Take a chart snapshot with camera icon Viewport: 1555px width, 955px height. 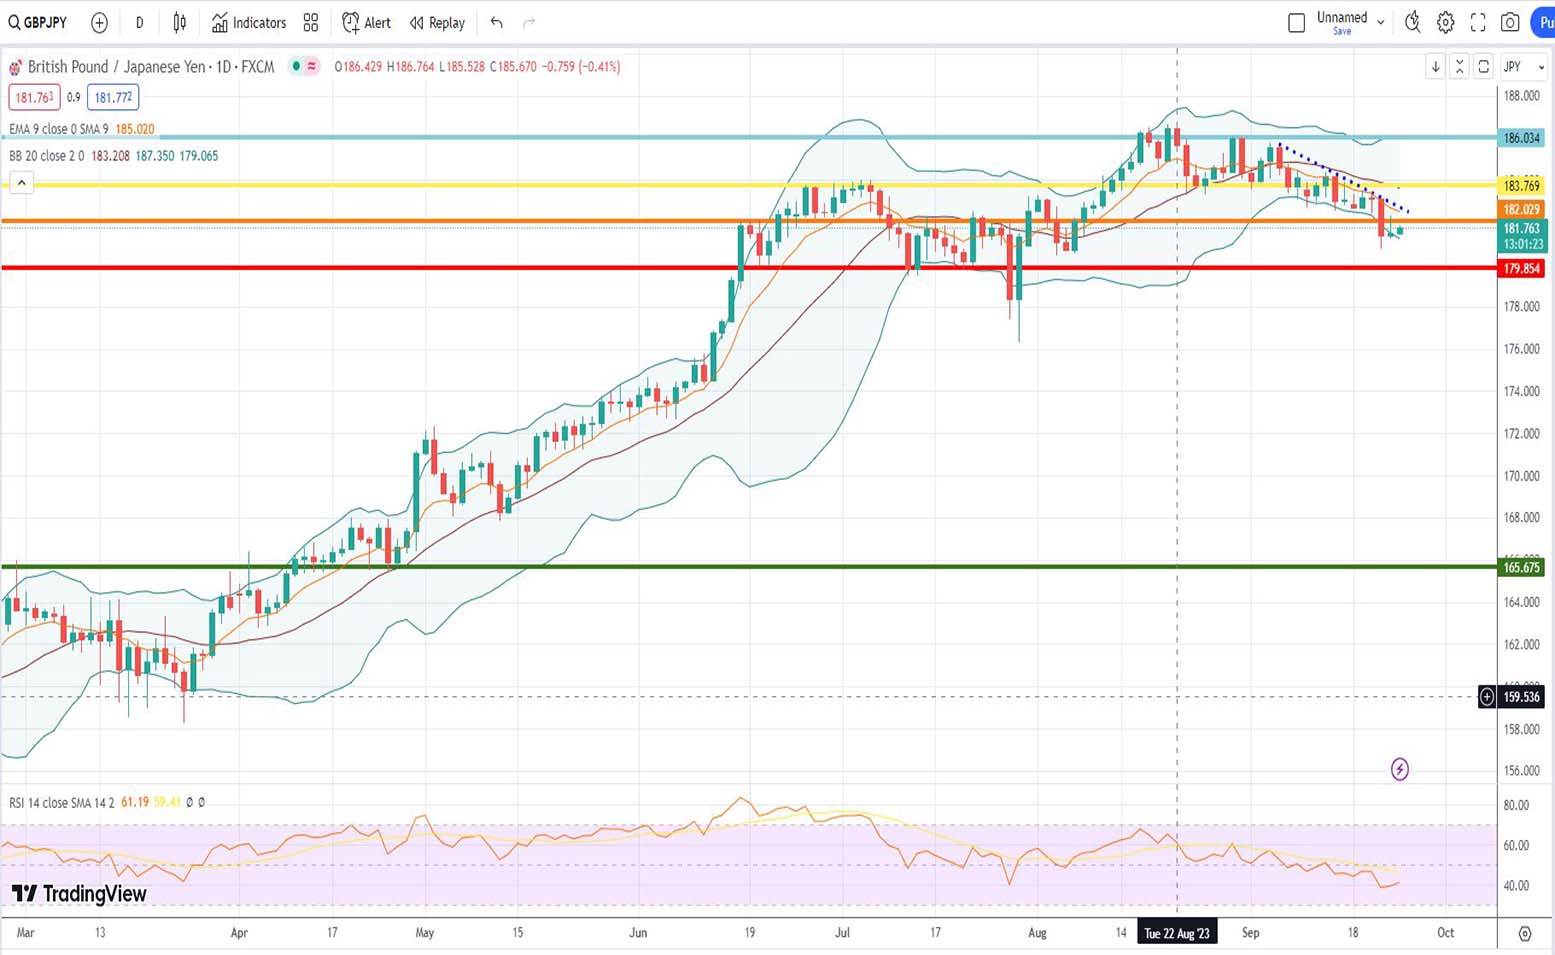(x=1510, y=22)
